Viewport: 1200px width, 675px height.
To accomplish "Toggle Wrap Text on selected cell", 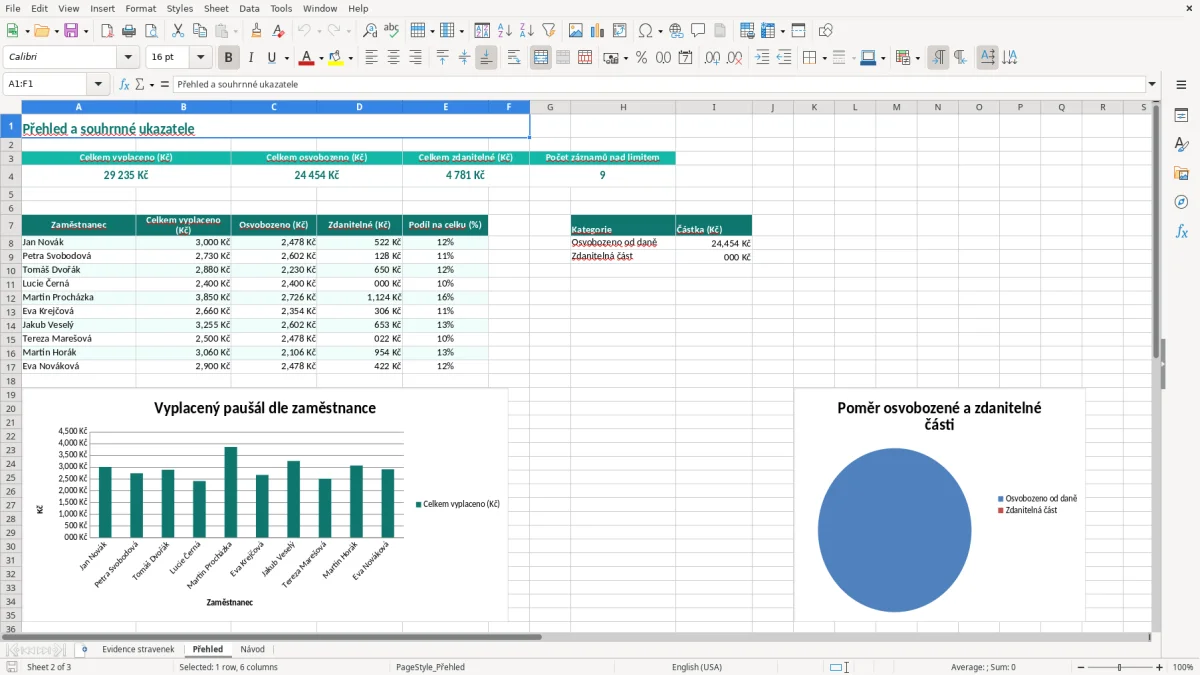I will (x=513, y=58).
